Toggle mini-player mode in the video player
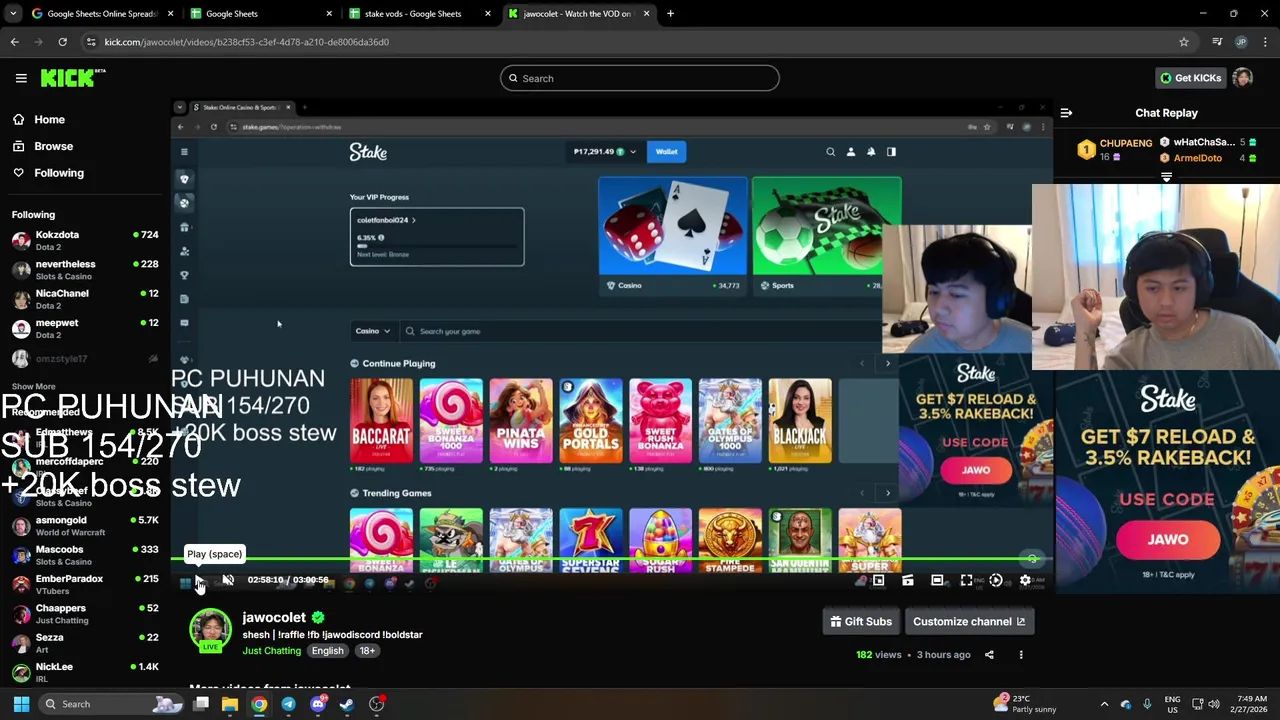The height and width of the screenshot is (720, 1280). click(878, 580)
